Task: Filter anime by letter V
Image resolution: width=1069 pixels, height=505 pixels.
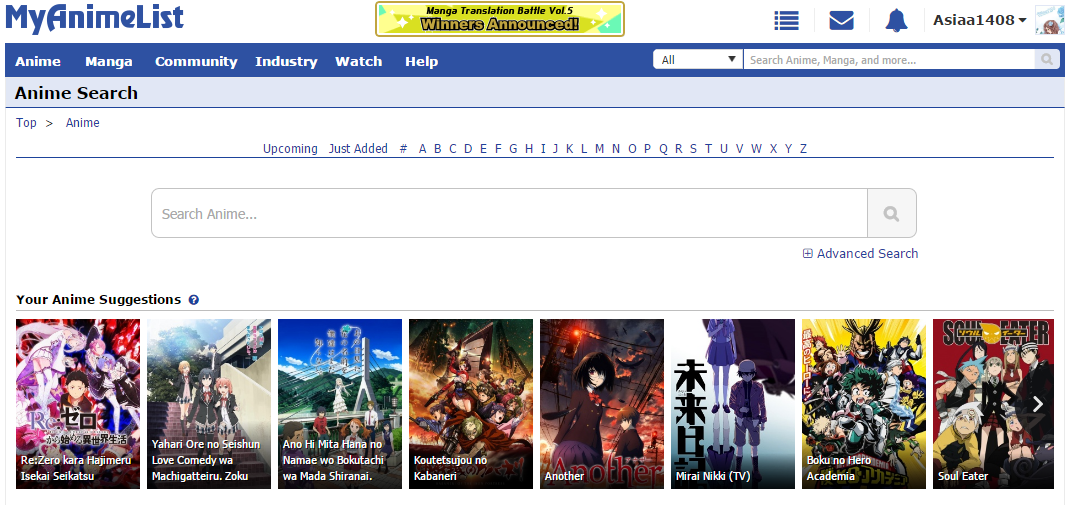Action: point(739,149)
